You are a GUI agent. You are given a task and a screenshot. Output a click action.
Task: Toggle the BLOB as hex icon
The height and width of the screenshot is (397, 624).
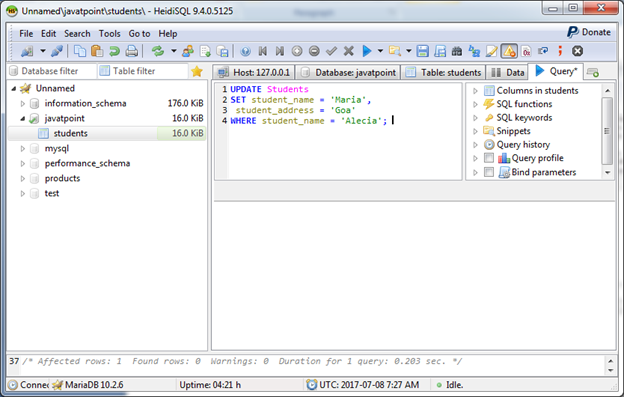tap(526, 51)
